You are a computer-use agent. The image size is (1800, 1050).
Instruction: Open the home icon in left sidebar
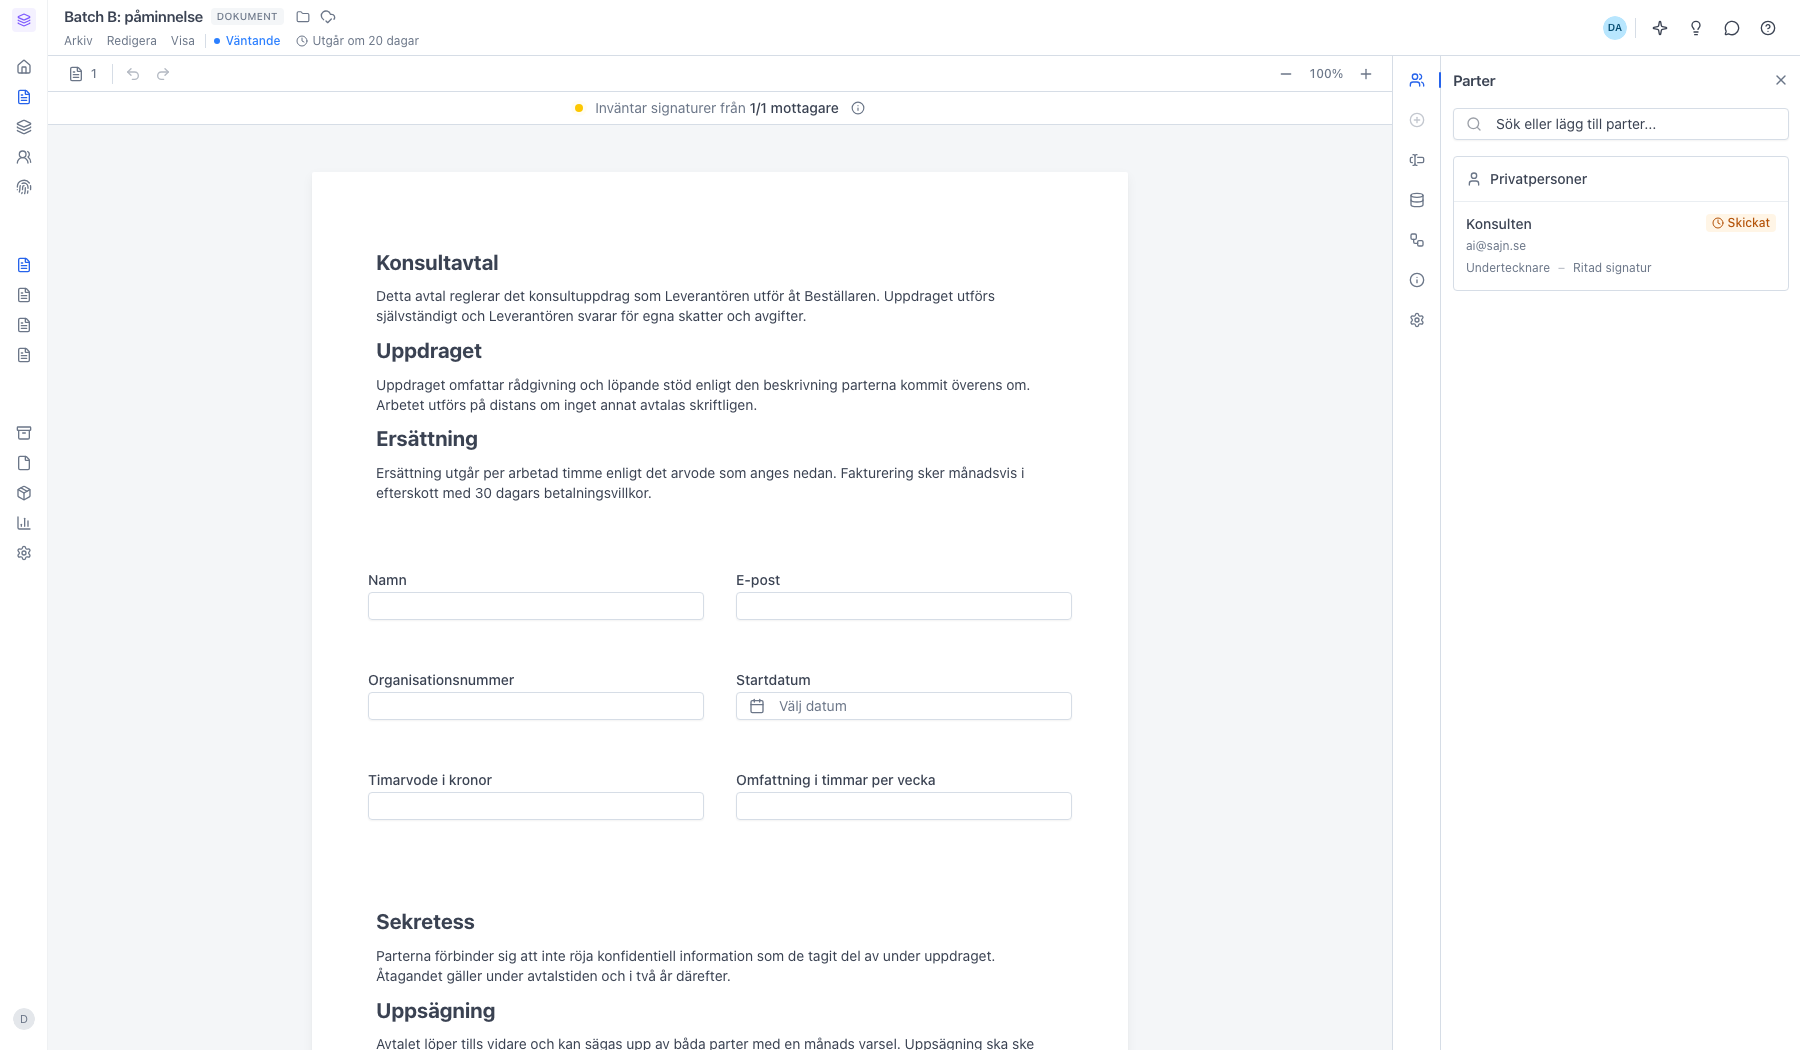(24, 67)
